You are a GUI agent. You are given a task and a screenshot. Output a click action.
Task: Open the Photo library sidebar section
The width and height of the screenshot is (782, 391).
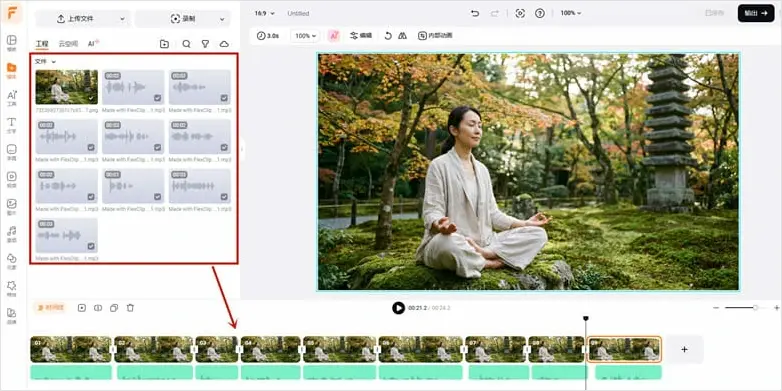11,206
